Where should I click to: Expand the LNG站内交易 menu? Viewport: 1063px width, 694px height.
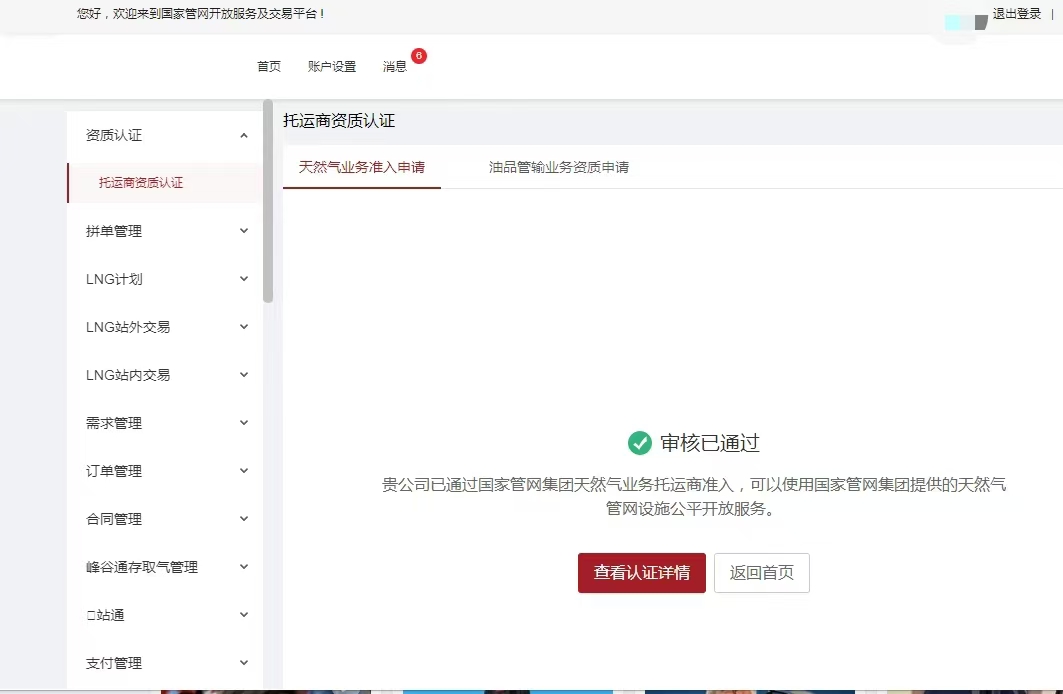(x=243, y=375)
